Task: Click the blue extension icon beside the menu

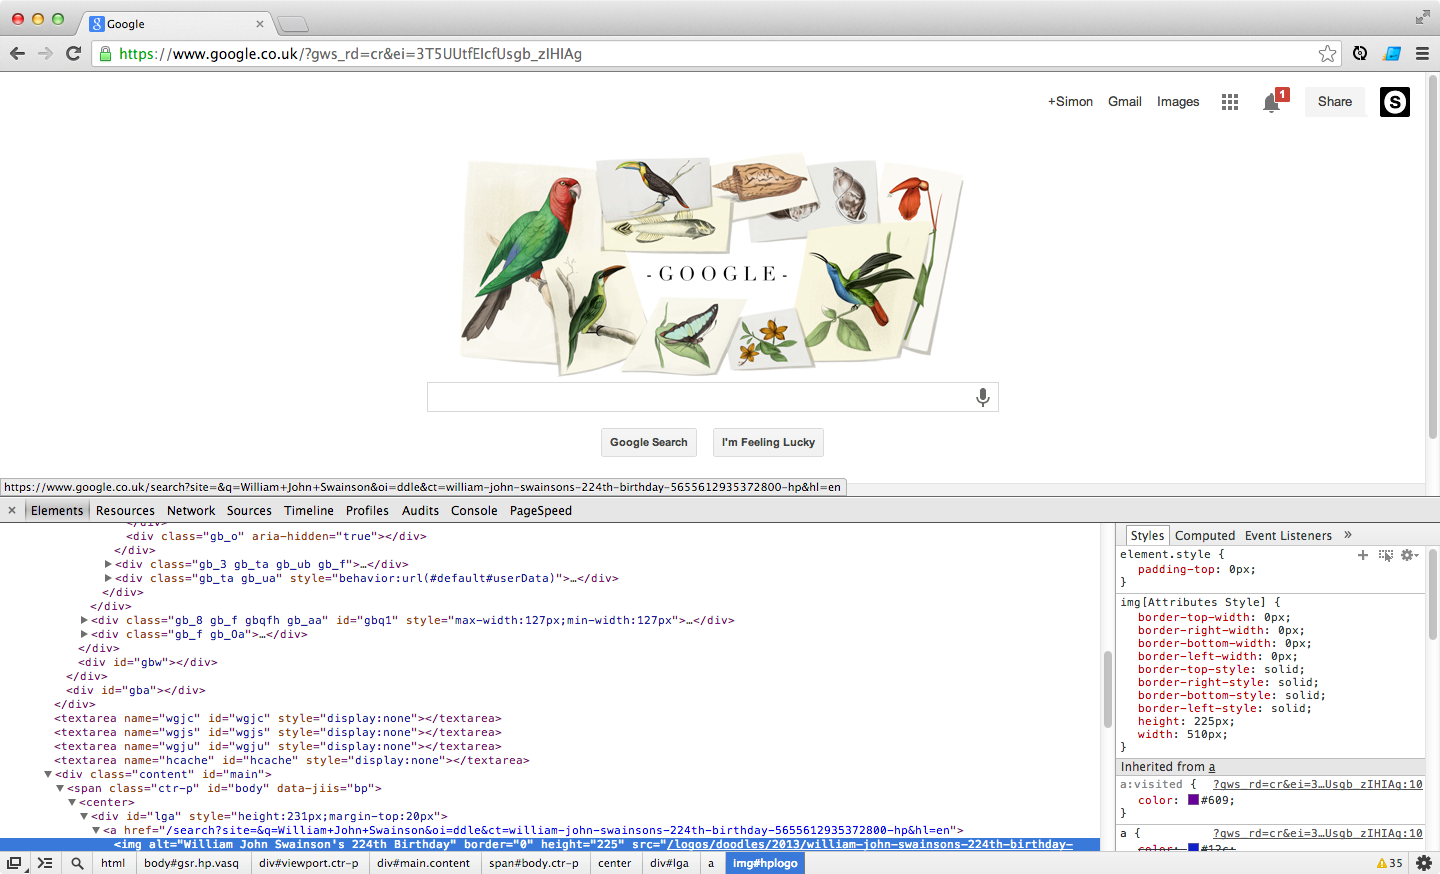Action: tap(1392, 54)
